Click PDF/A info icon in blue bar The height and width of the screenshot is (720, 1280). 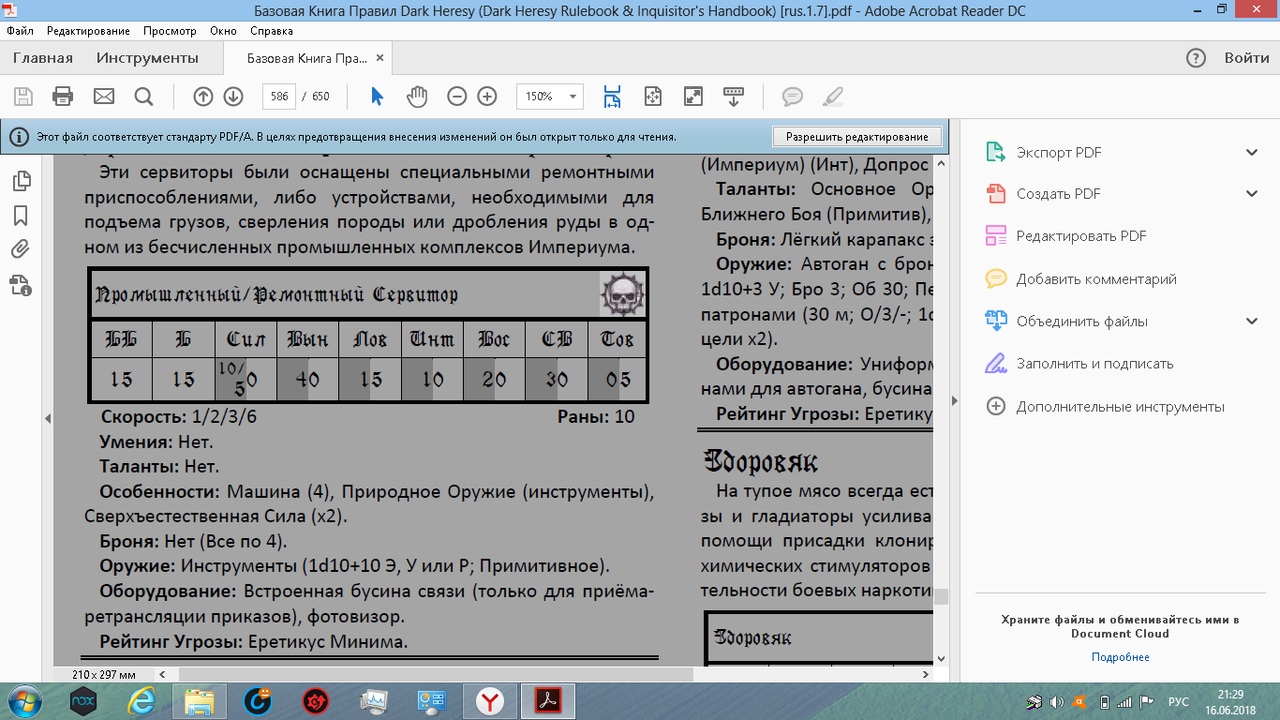coord(19,136)
